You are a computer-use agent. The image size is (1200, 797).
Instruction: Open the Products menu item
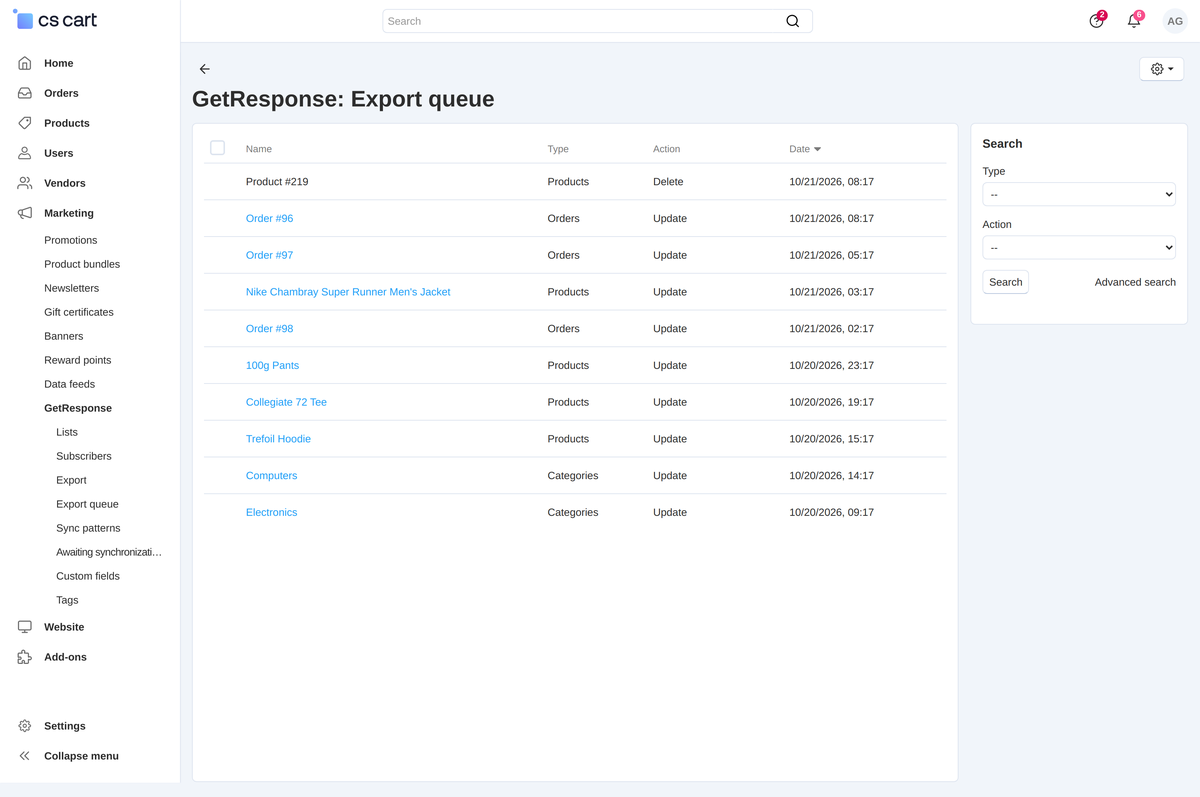pyautogui.click(x=67, y=123)
